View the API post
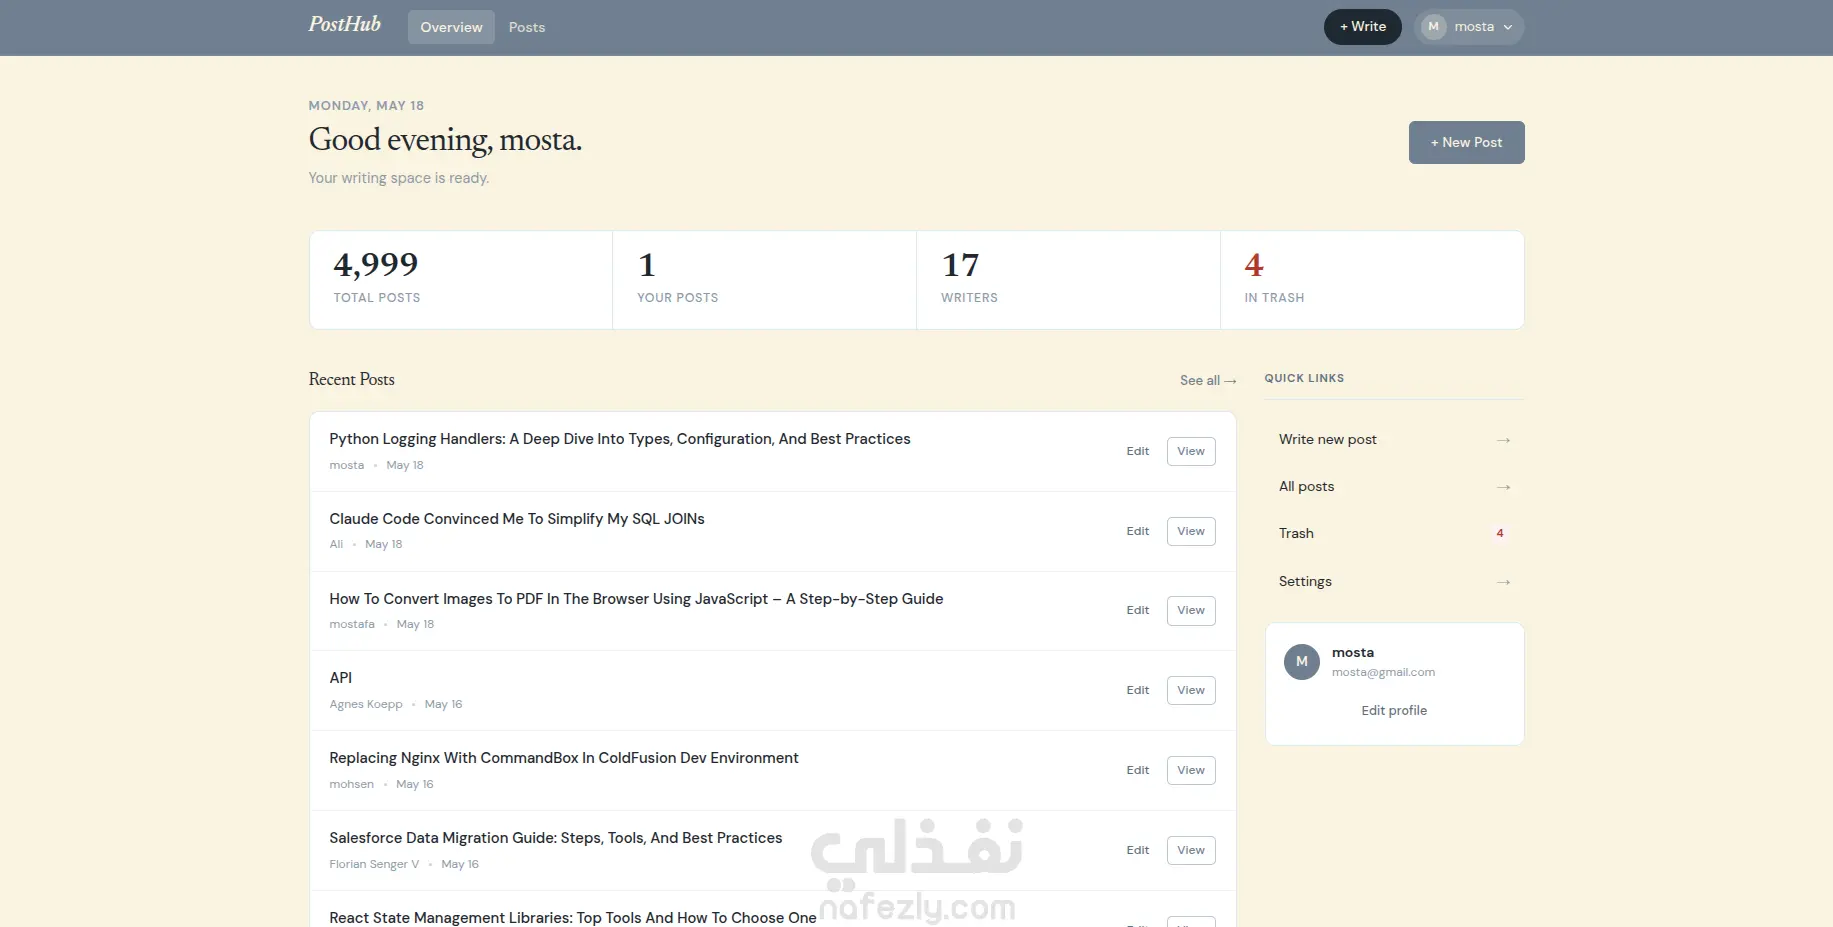Image resolution: width=1833 pixels, height=927 pixels. [x=1191, y=690]
